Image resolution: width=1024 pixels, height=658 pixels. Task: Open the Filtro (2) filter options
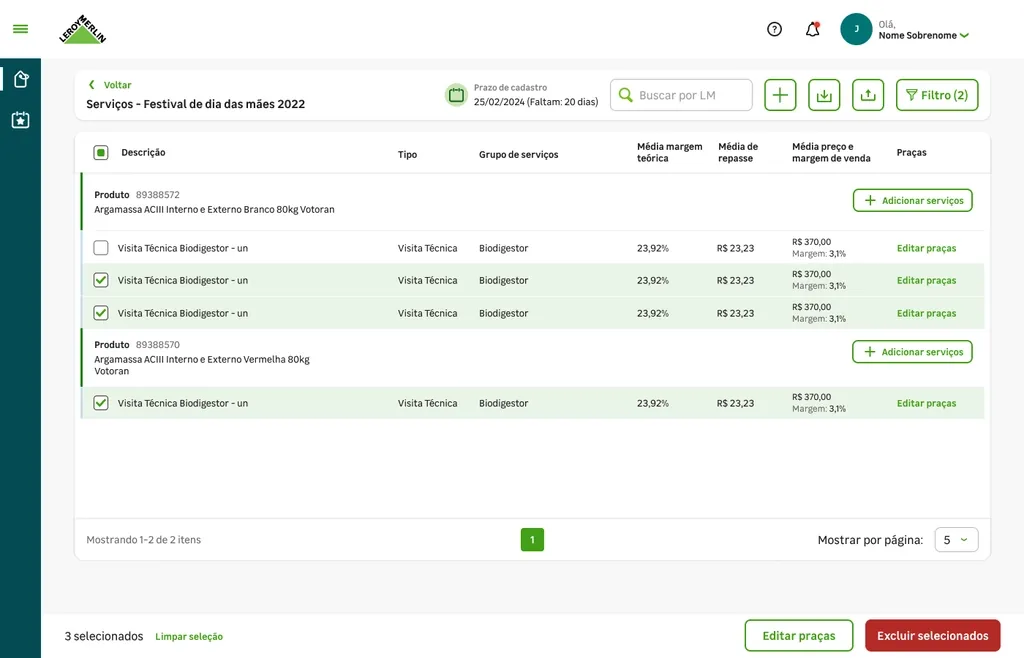(x=937, y=95)
